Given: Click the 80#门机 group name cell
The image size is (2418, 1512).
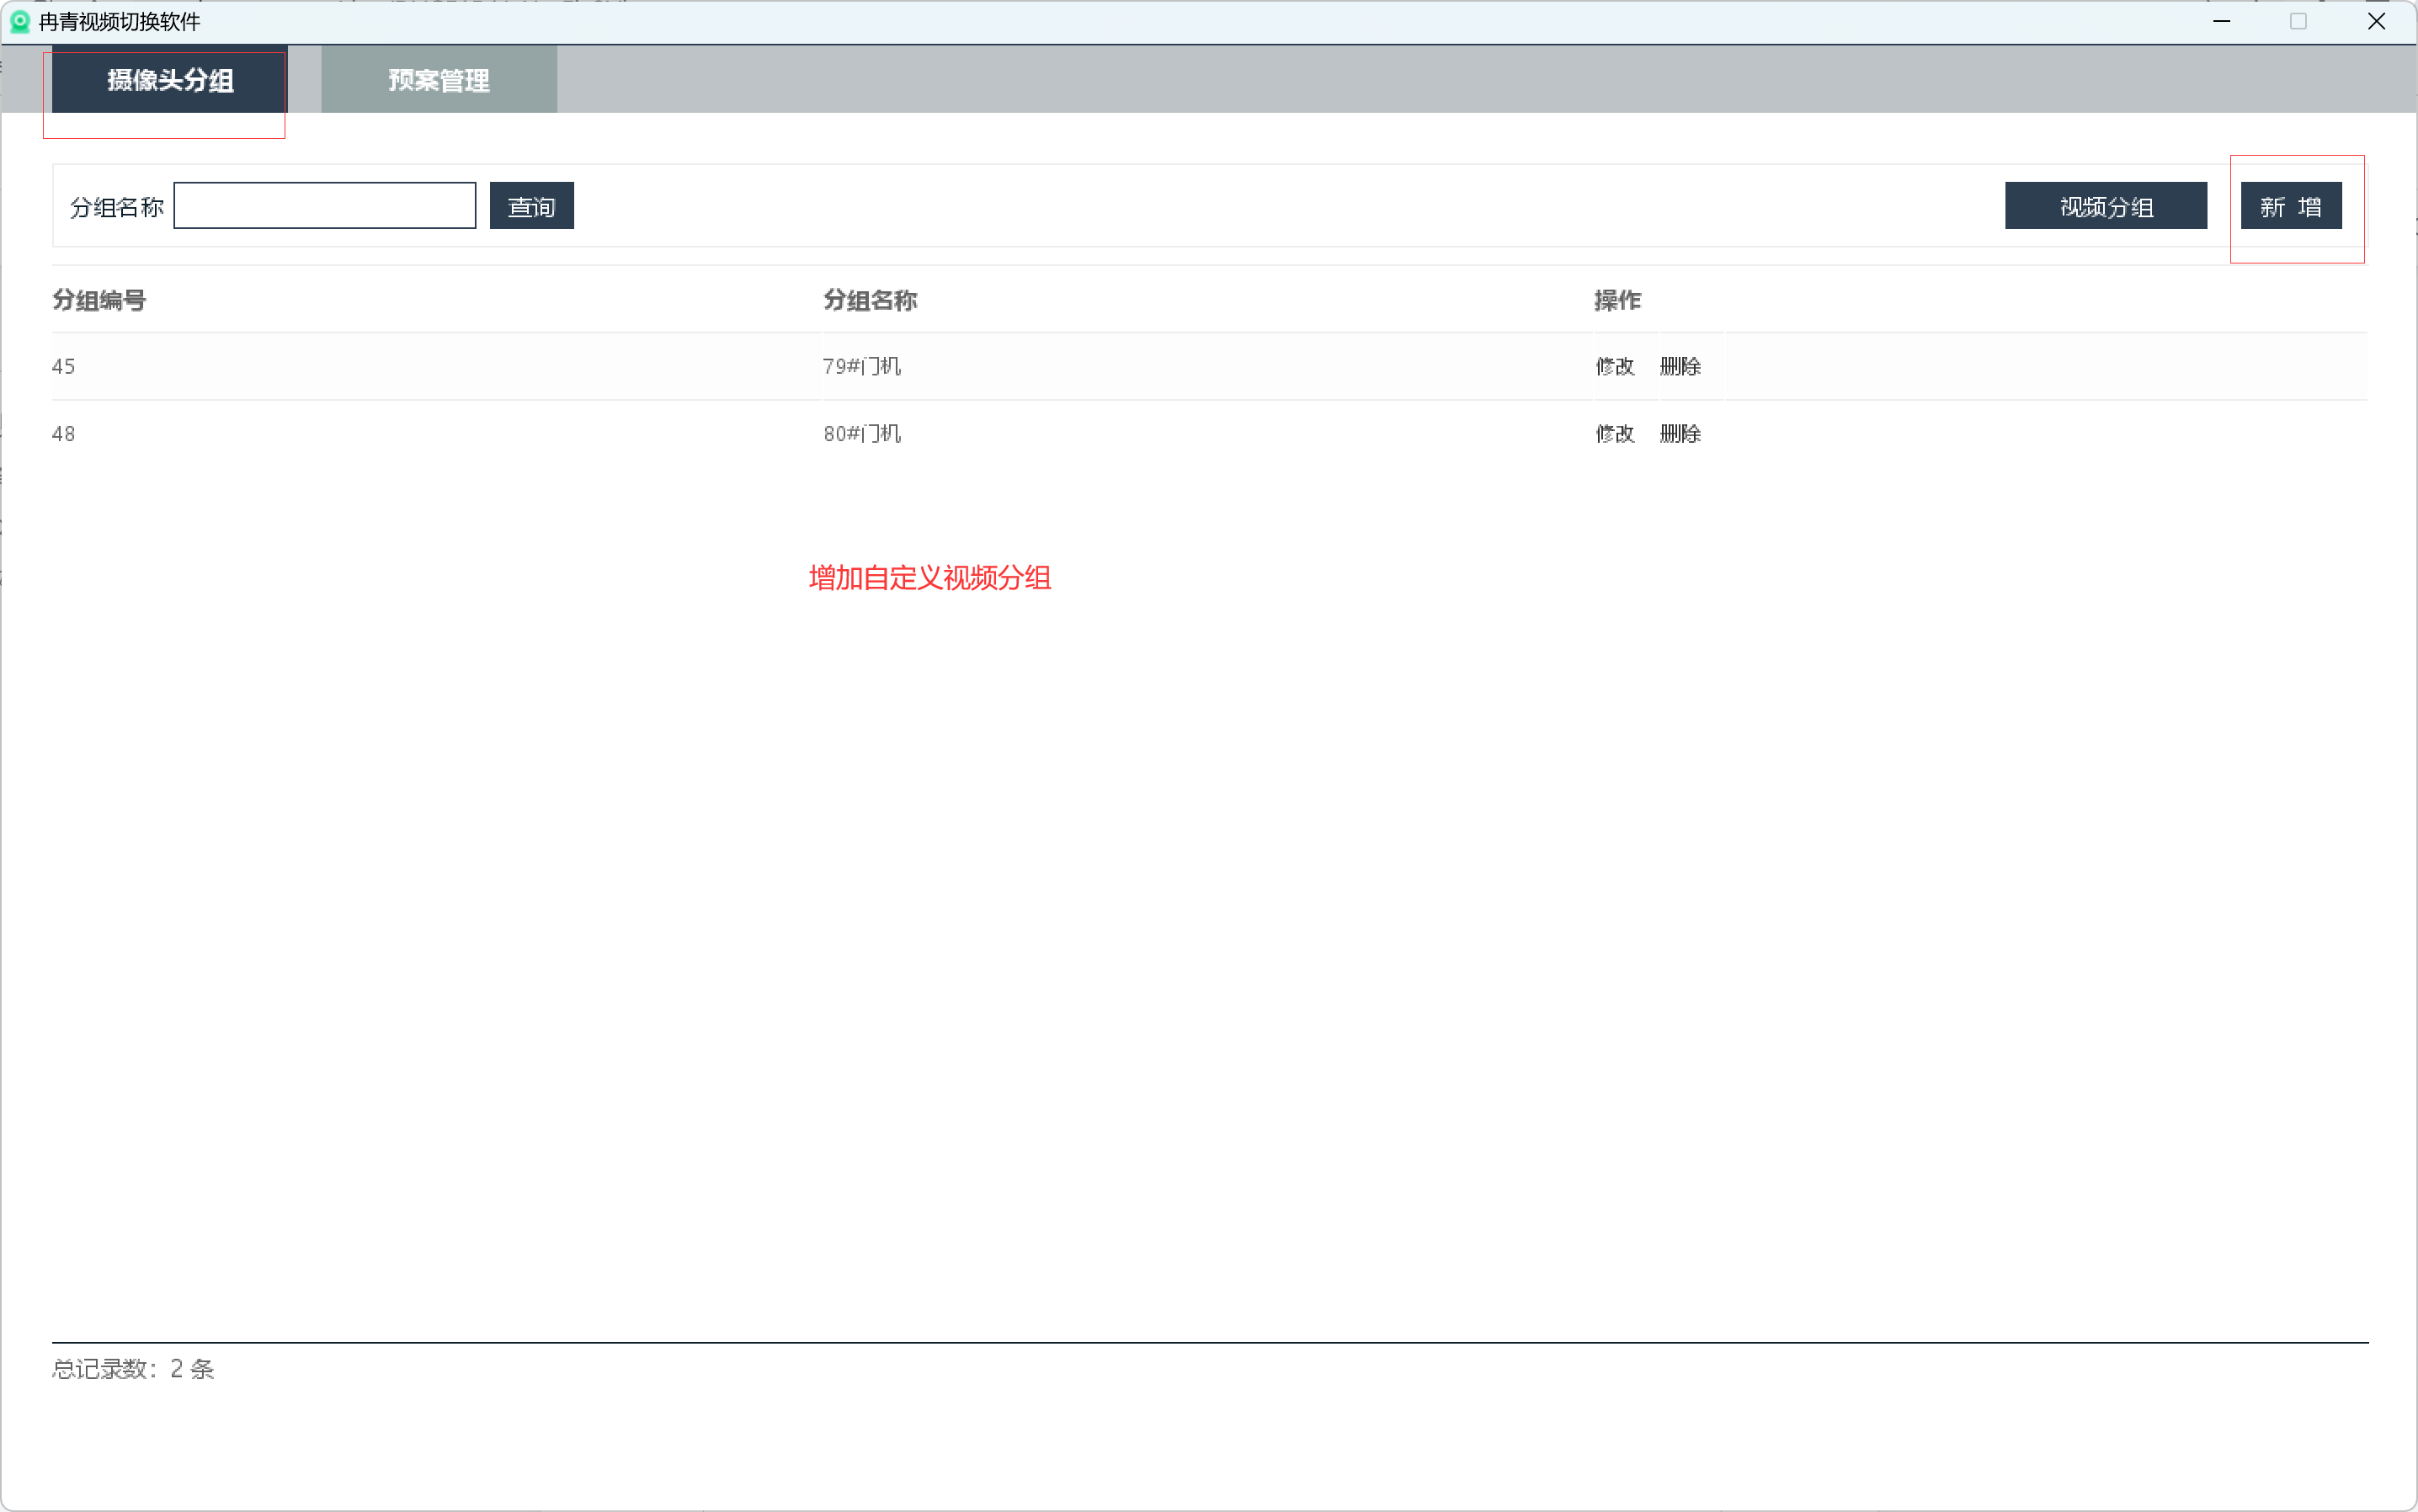Looking at the screenshot, I should [862, 434].
